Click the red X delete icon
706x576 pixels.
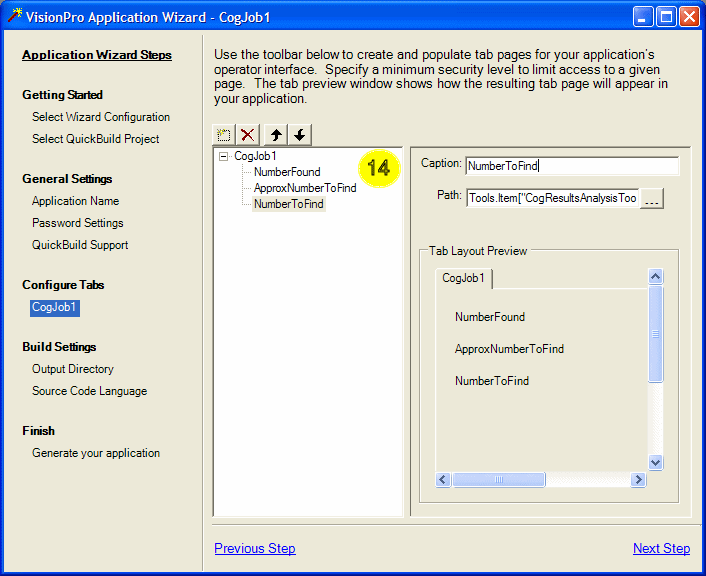tap(248, 135)
